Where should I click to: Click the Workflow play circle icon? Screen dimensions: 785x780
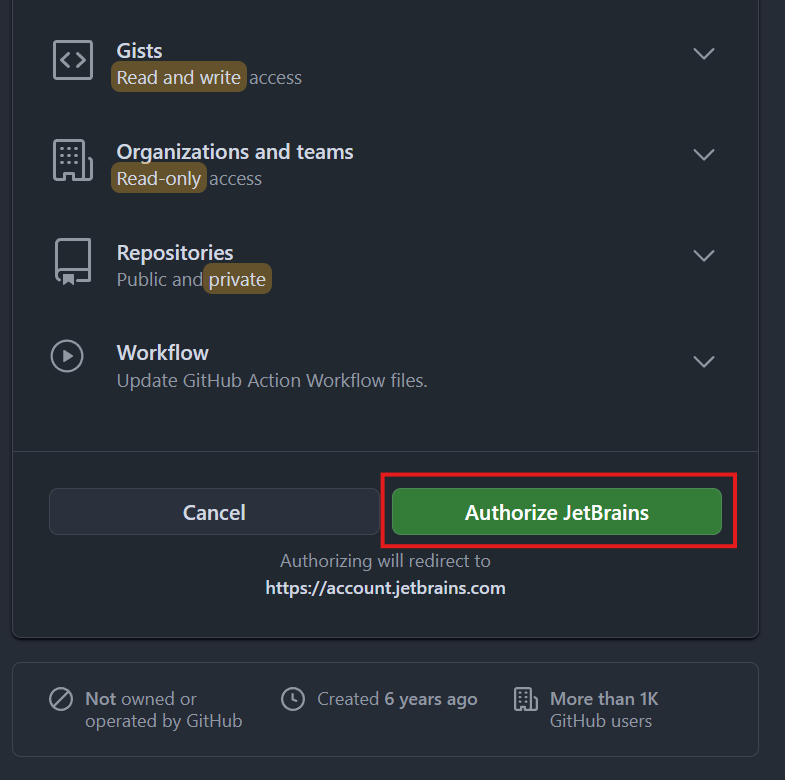point(67,355)
